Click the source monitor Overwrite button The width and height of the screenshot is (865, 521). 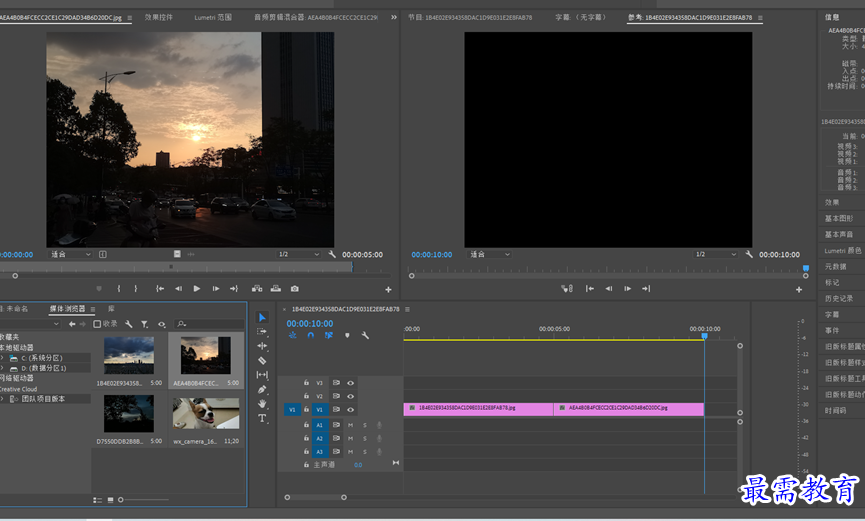[x=276, y=289]
